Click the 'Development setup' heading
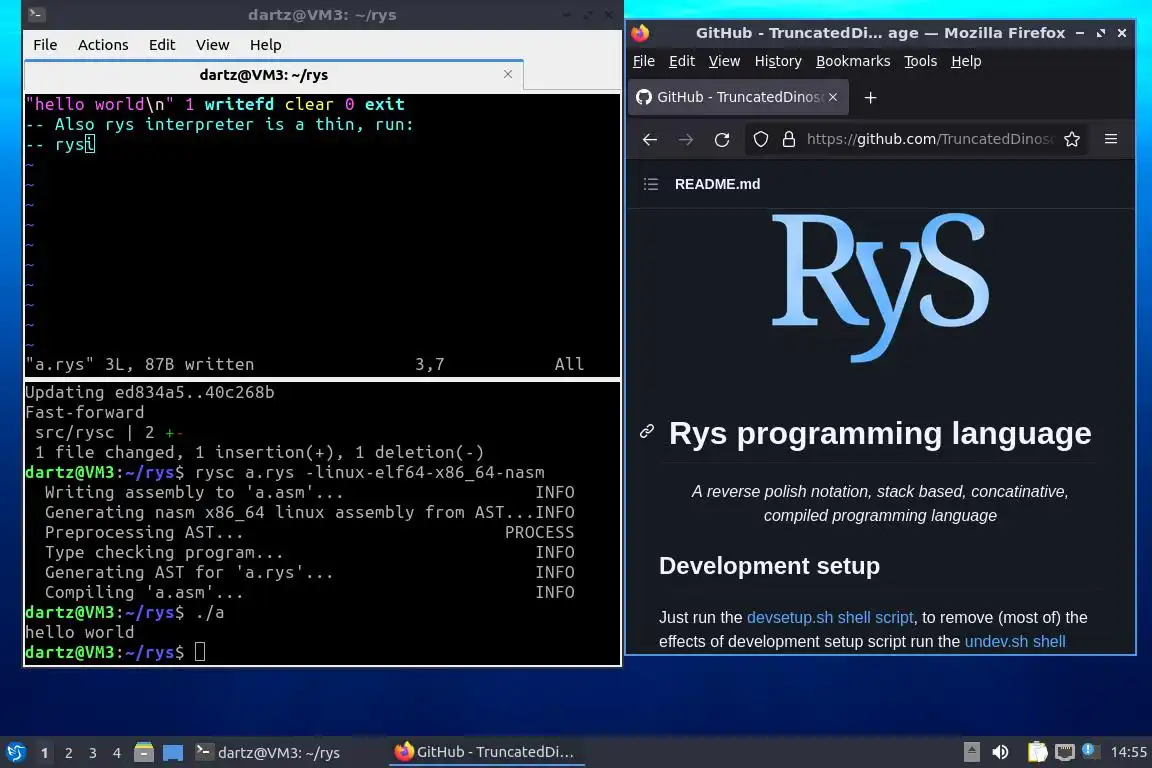This screenshot has height=768, width=1152. click(x=768, y=566)
